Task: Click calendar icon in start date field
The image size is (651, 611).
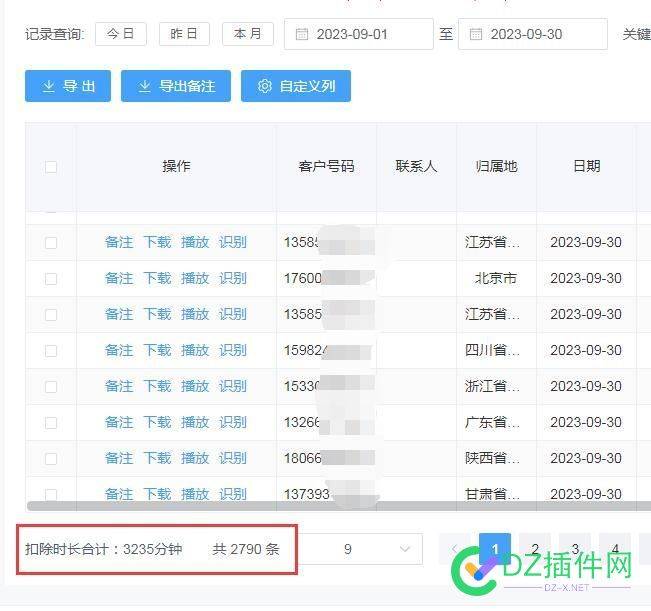Action: click(302, 34)
